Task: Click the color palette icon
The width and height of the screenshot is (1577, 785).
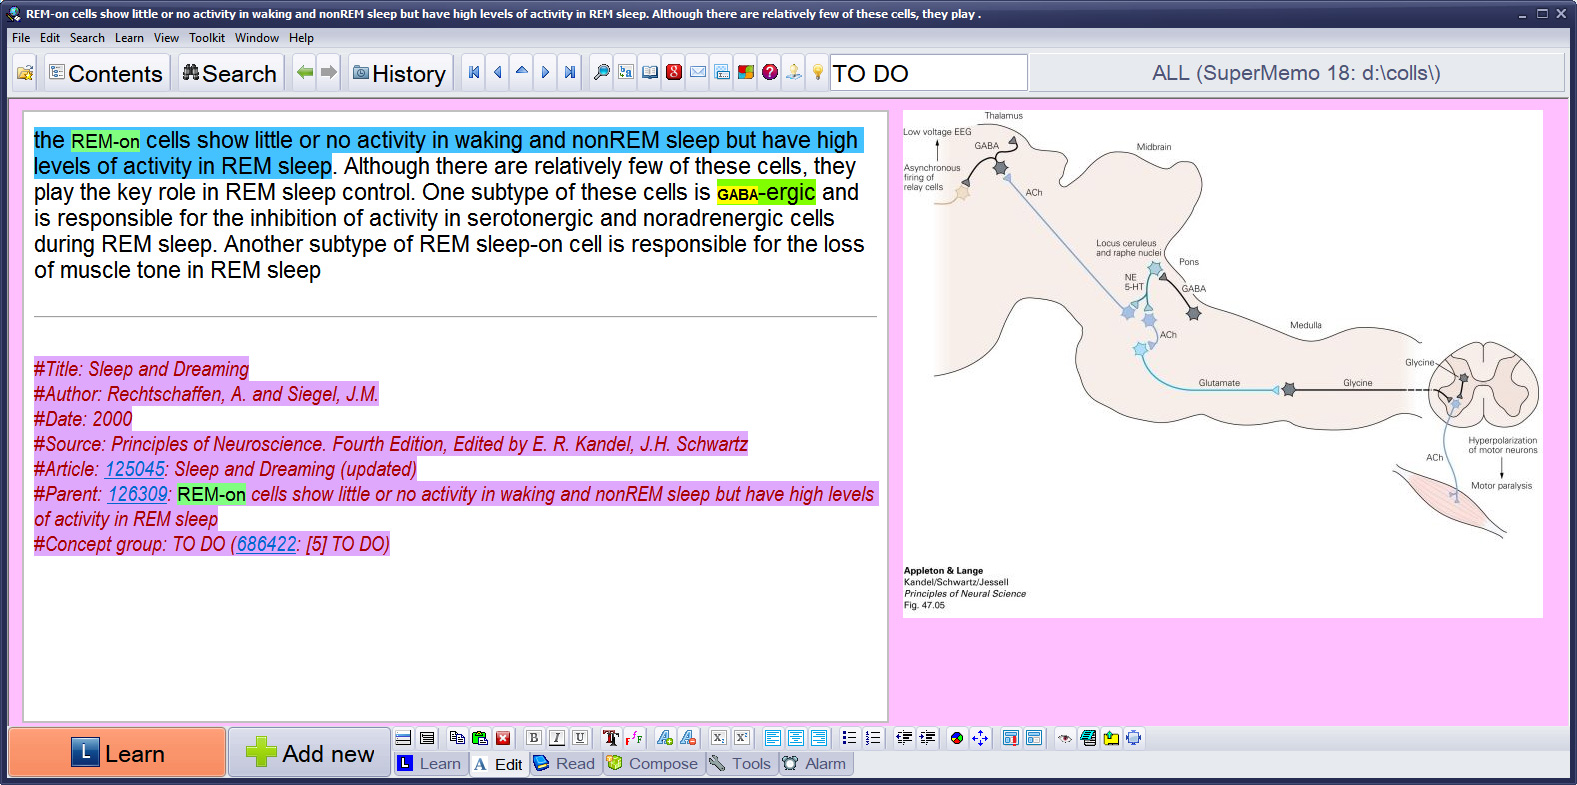Action: coord(957,738)
